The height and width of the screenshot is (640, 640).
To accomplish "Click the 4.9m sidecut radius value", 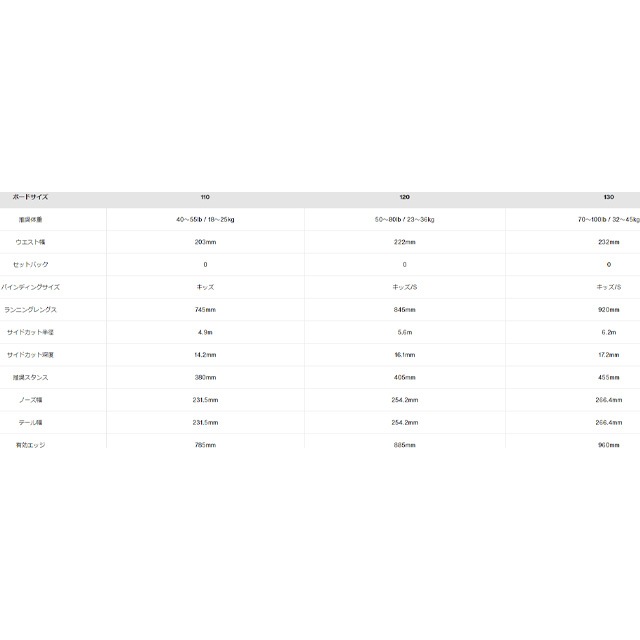I will point(204,332).
